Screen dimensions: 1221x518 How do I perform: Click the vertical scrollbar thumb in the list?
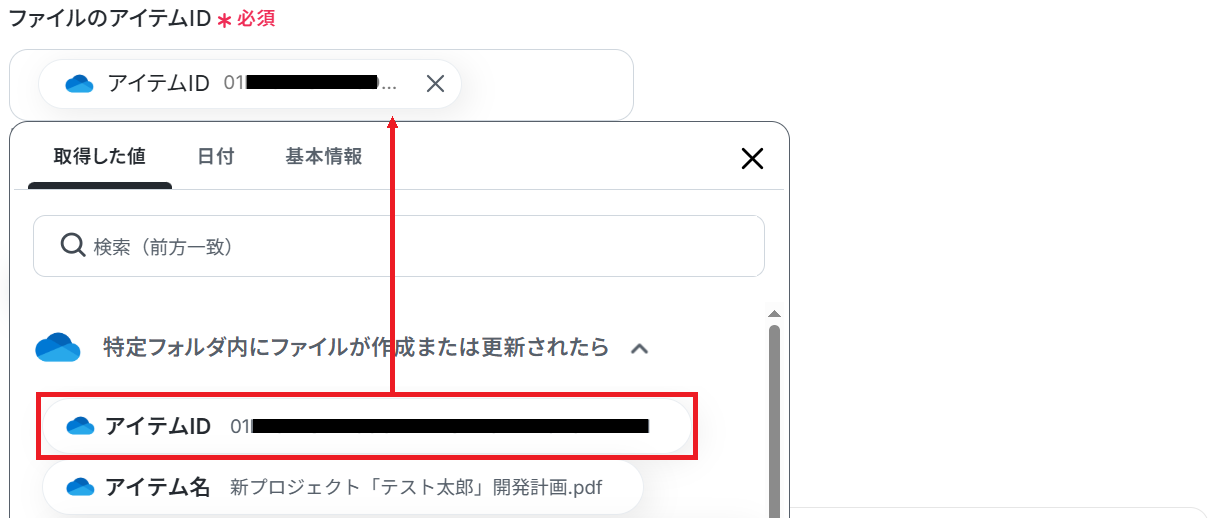(774, 420)
